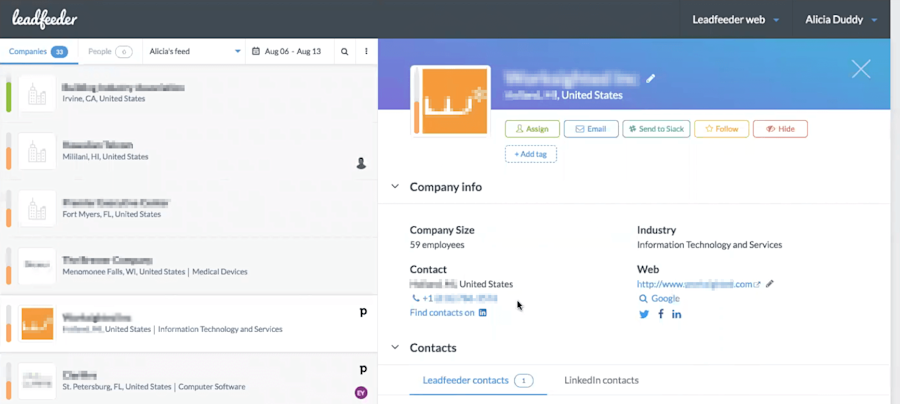Switch to the Companies tab
Viewport: 900px width, 404px height.
(38, 52)
